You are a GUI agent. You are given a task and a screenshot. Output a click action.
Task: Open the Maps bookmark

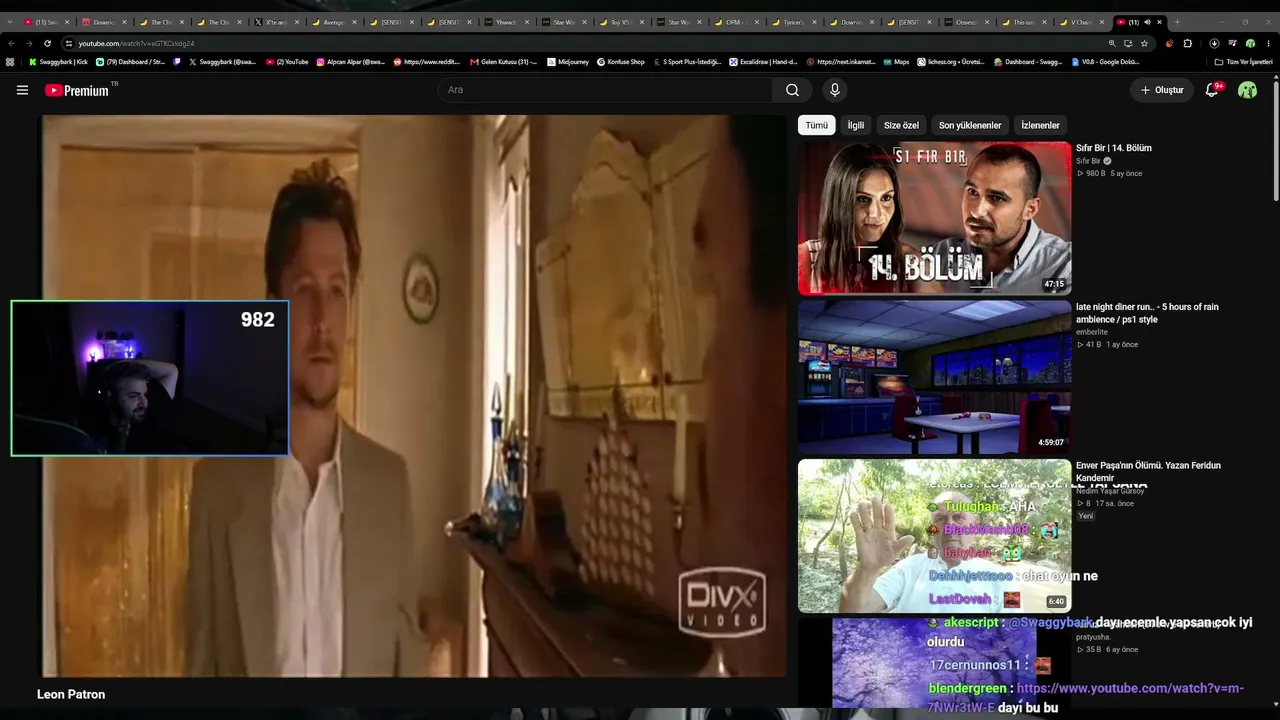pos(896,62)
